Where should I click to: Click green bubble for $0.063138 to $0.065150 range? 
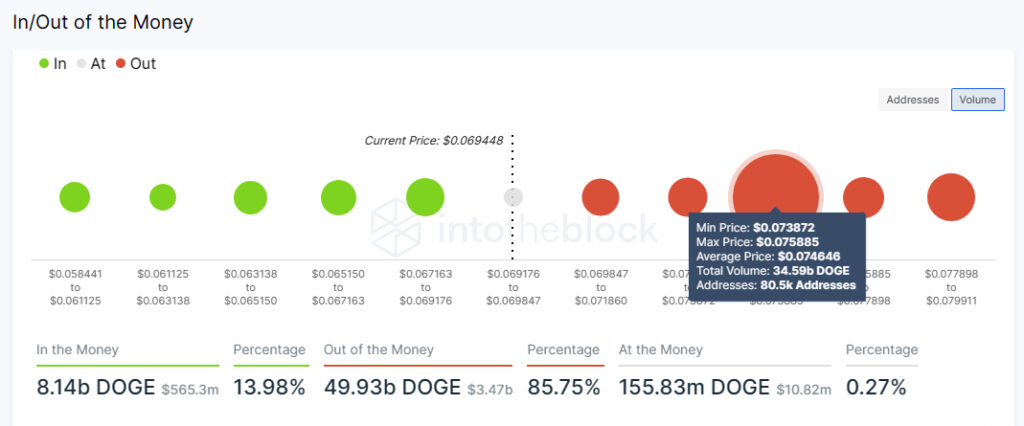pos(250,197)
